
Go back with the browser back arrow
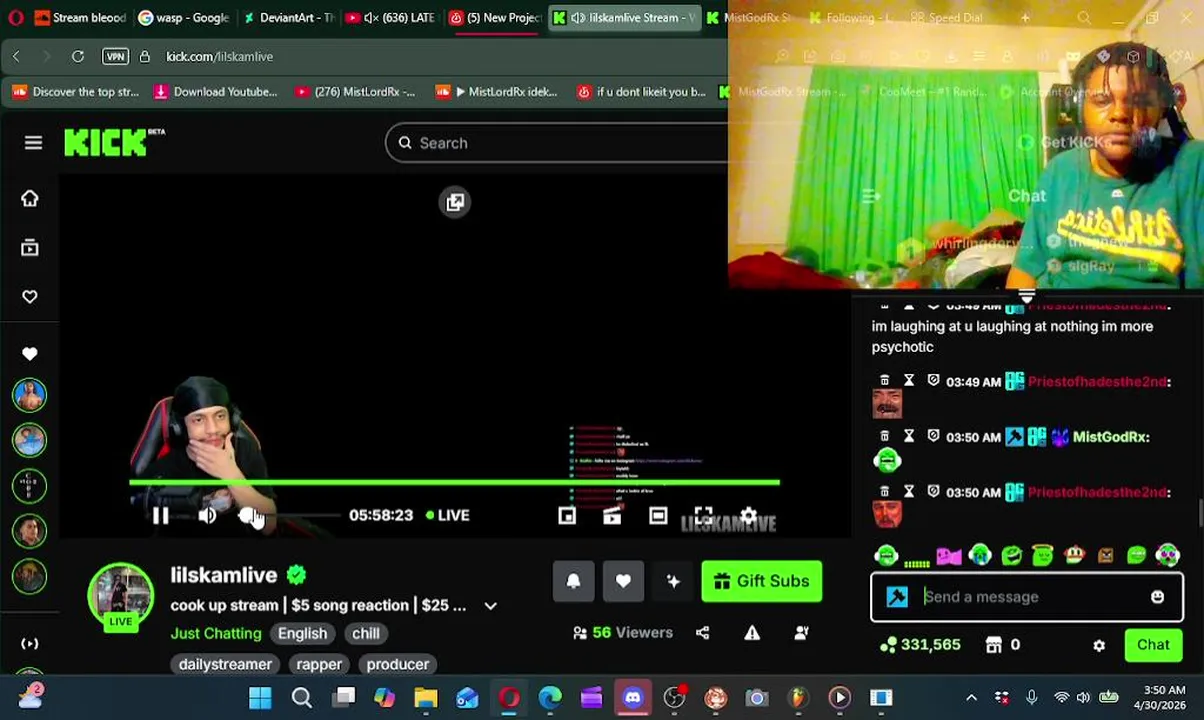pyautogui.click(x=16, y=56)
